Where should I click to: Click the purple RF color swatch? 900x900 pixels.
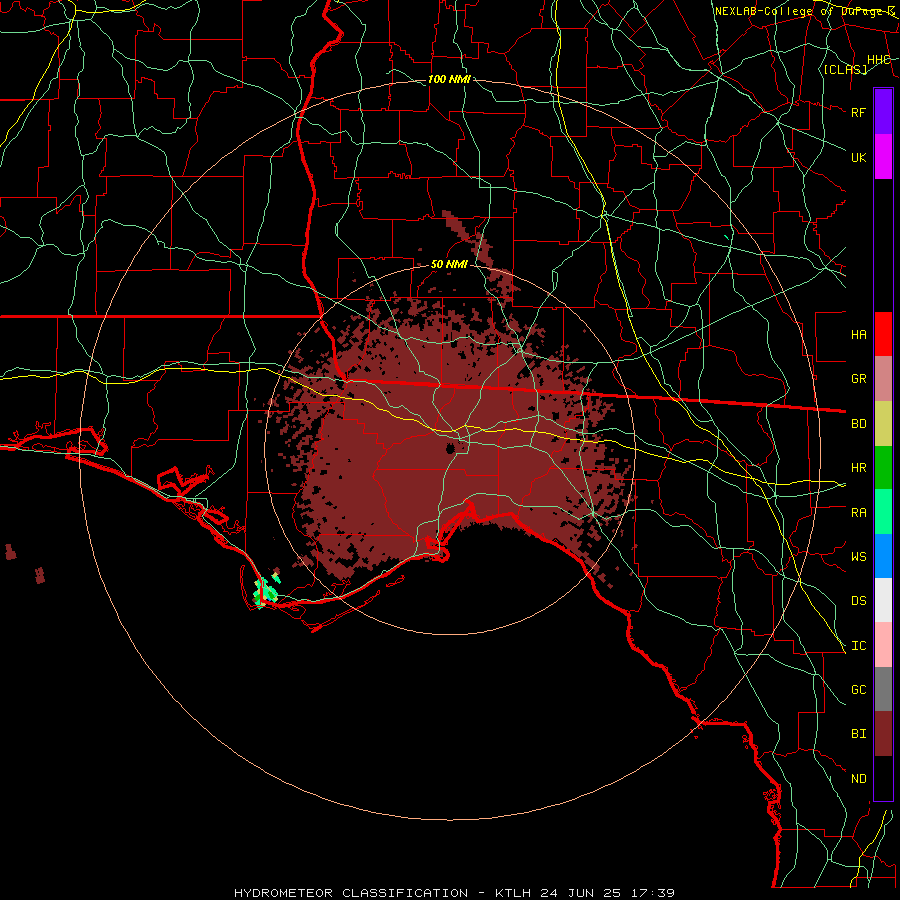click(x=883, y=112)
